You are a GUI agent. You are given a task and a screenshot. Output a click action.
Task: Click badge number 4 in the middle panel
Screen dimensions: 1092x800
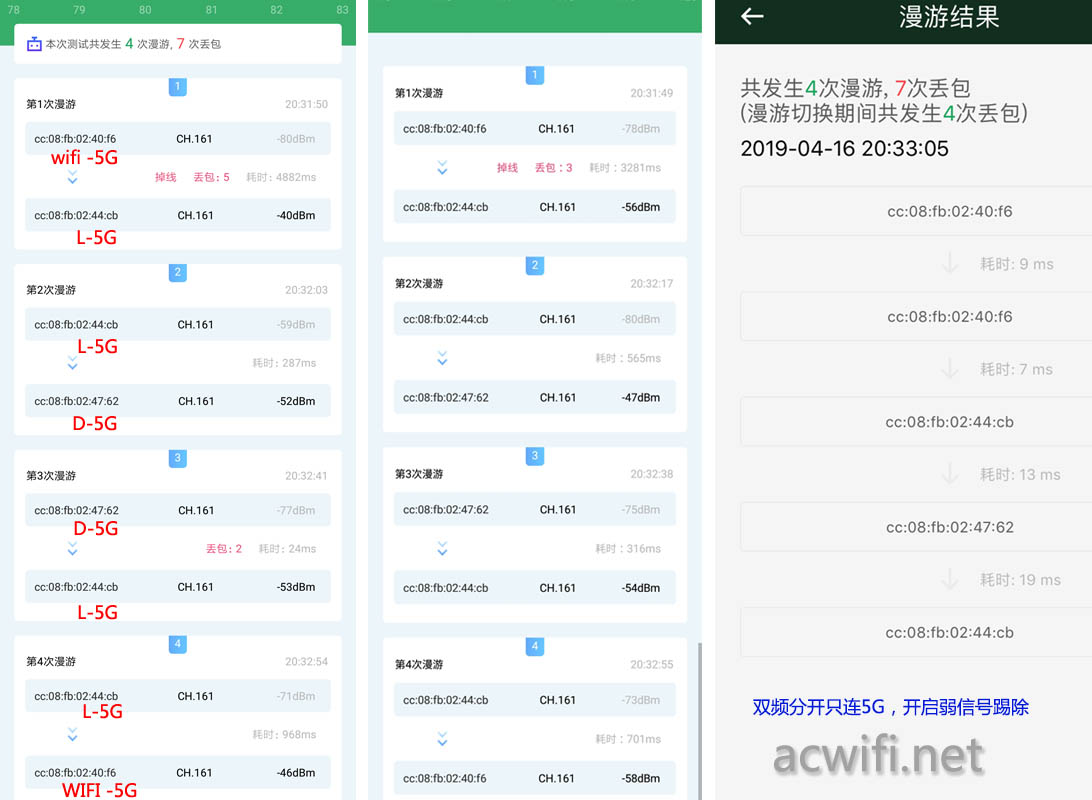pos(535,646)
